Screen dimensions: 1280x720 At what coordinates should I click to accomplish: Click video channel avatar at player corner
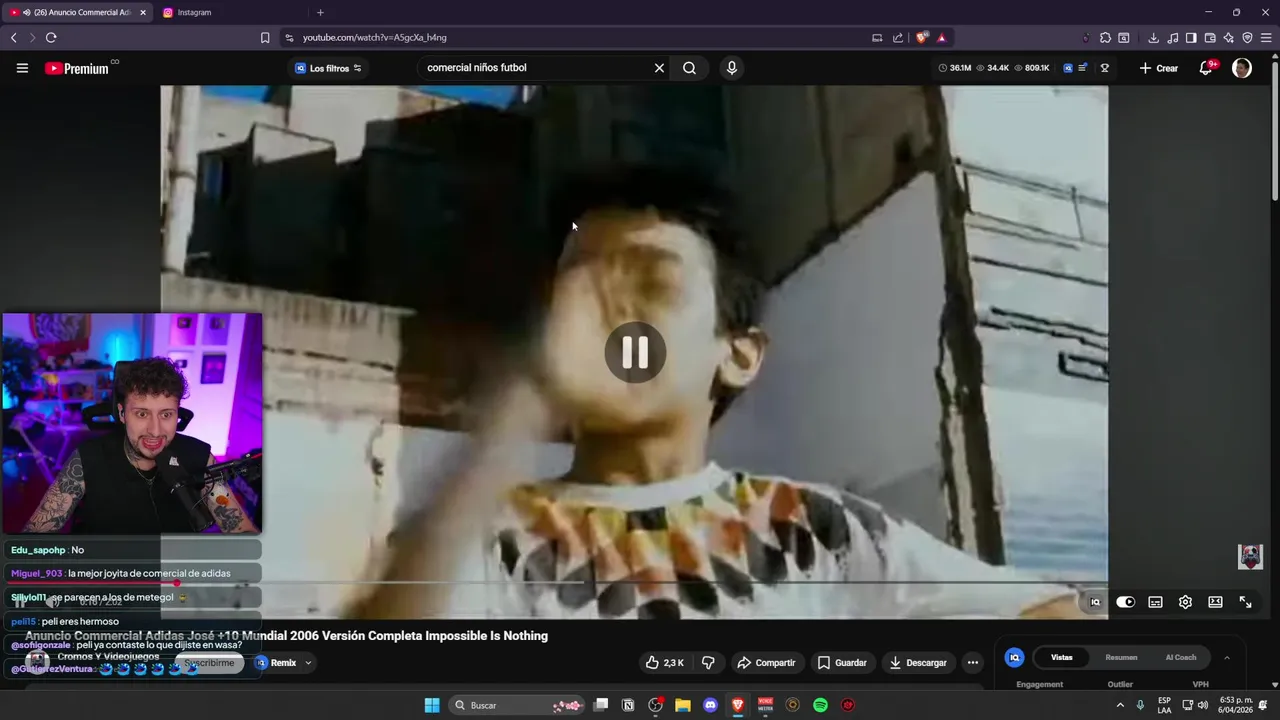coord(1250,556)
